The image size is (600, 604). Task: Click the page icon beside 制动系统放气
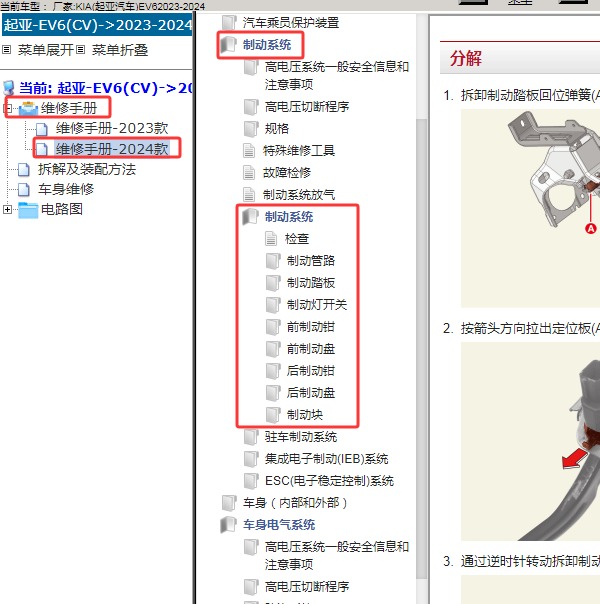click(249, 195)
